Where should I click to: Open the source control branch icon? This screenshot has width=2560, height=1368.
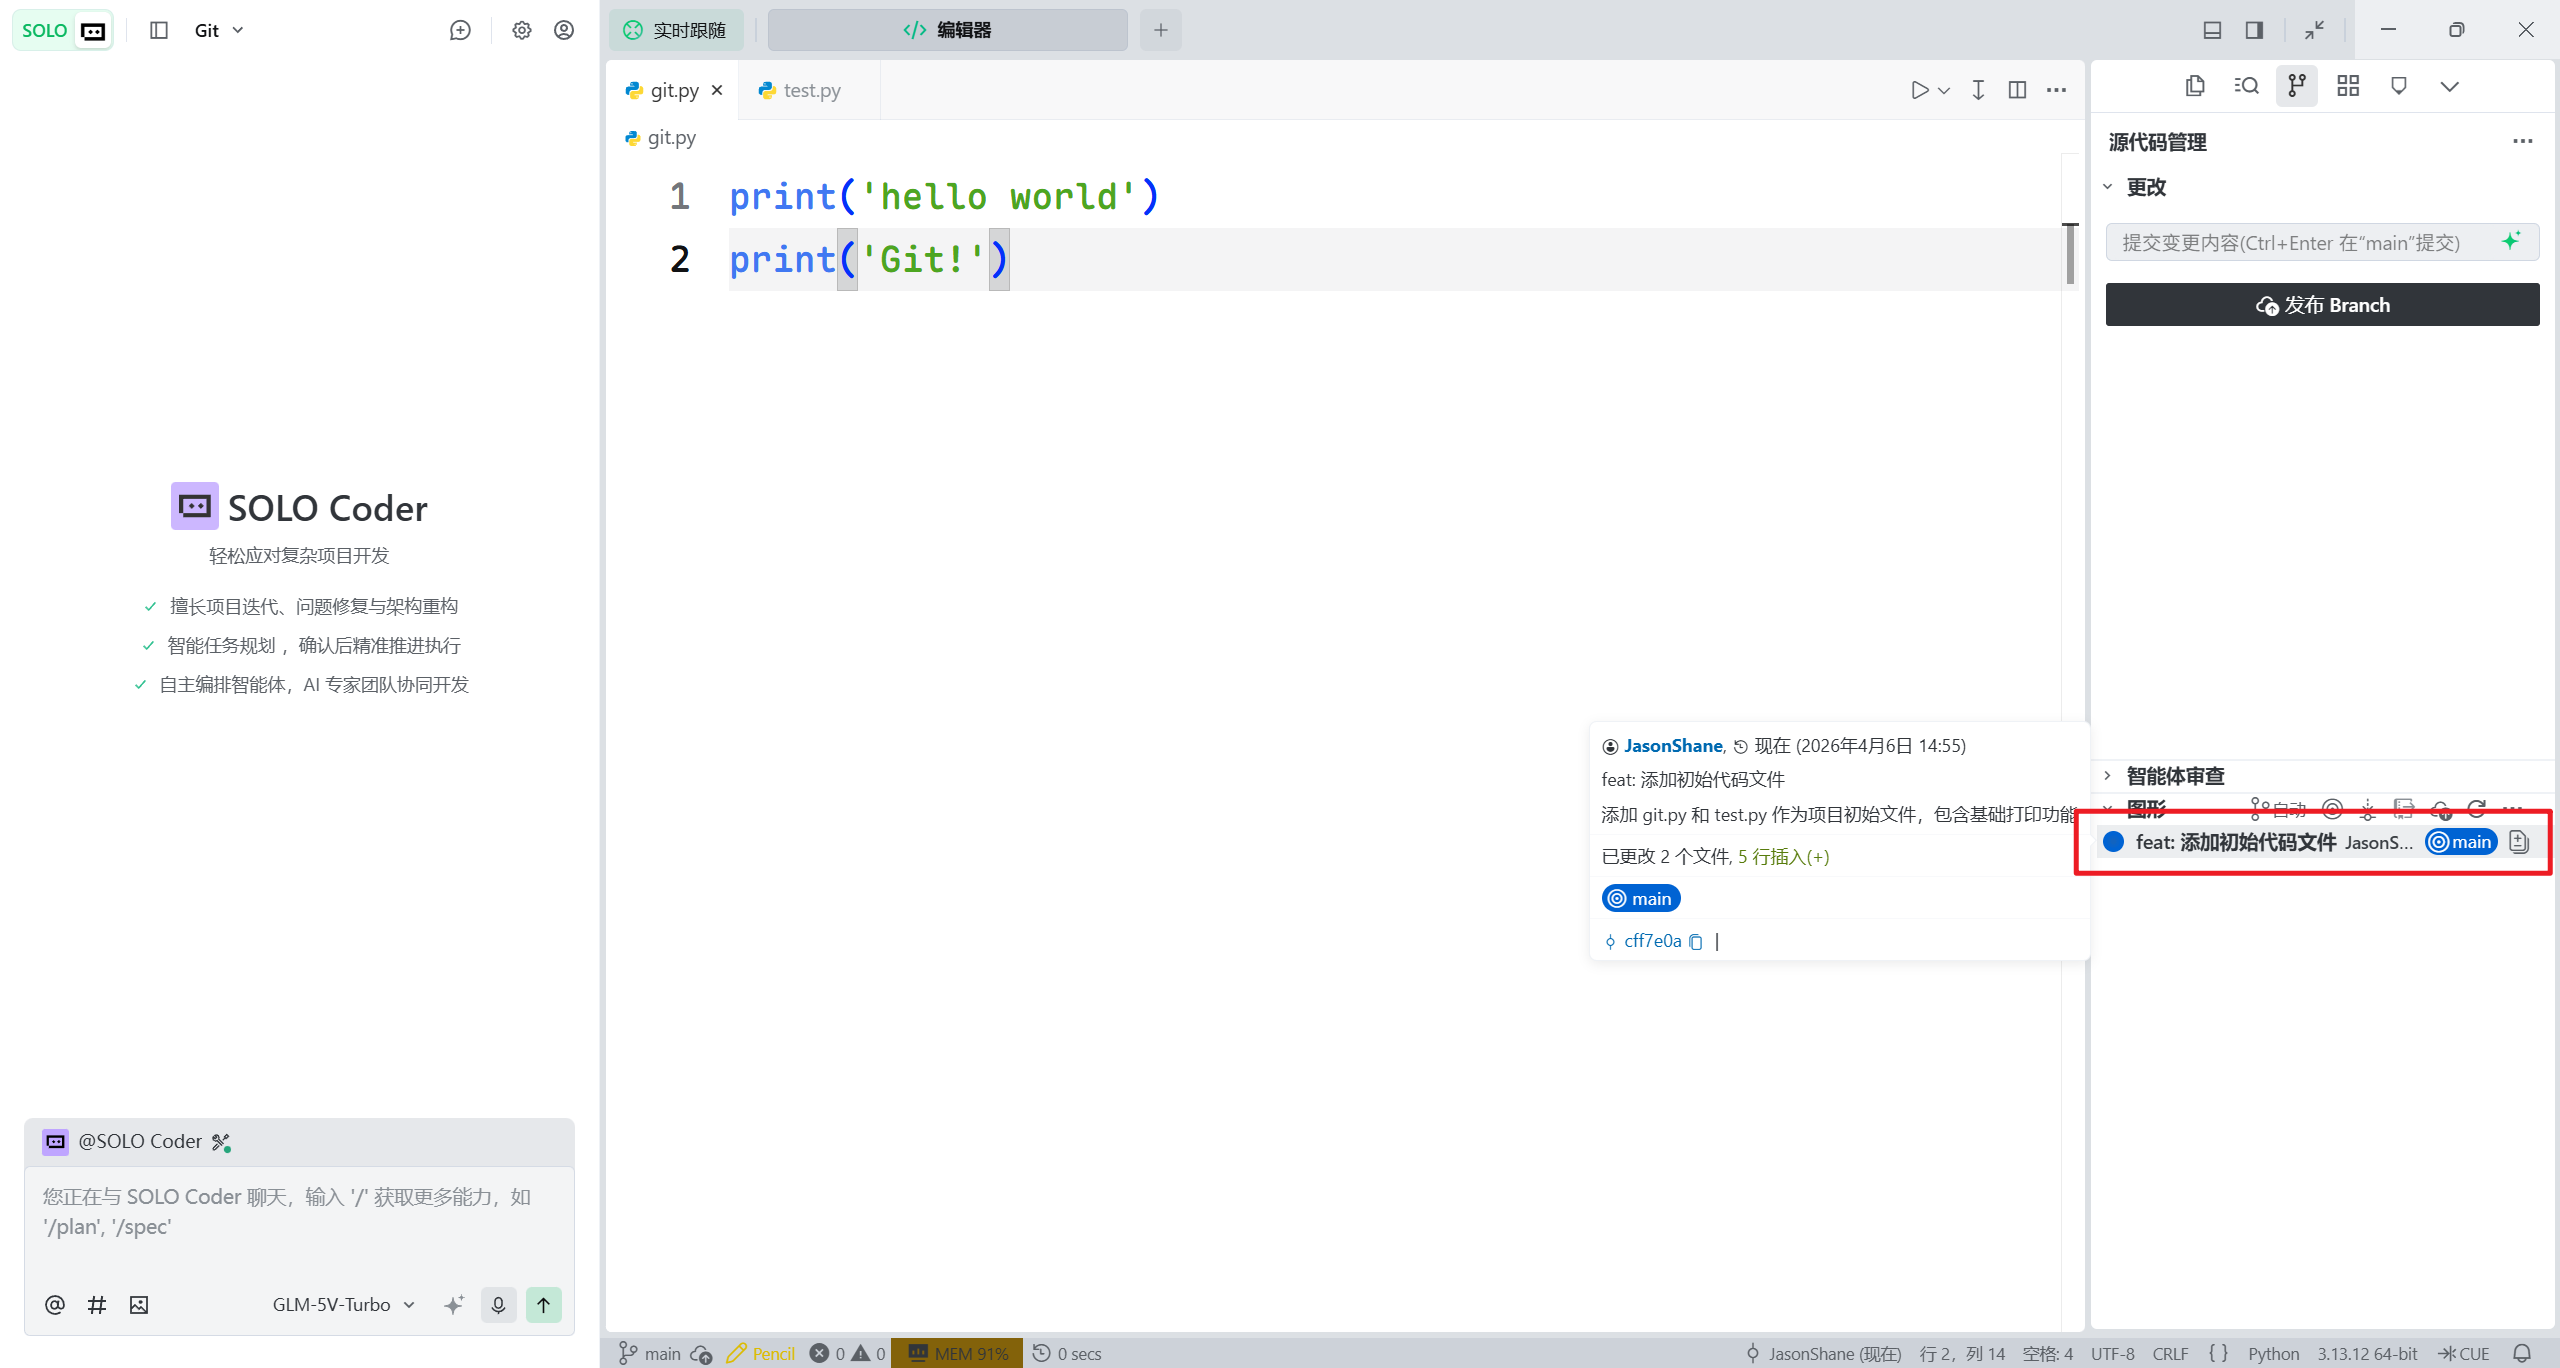[2296, 86]
